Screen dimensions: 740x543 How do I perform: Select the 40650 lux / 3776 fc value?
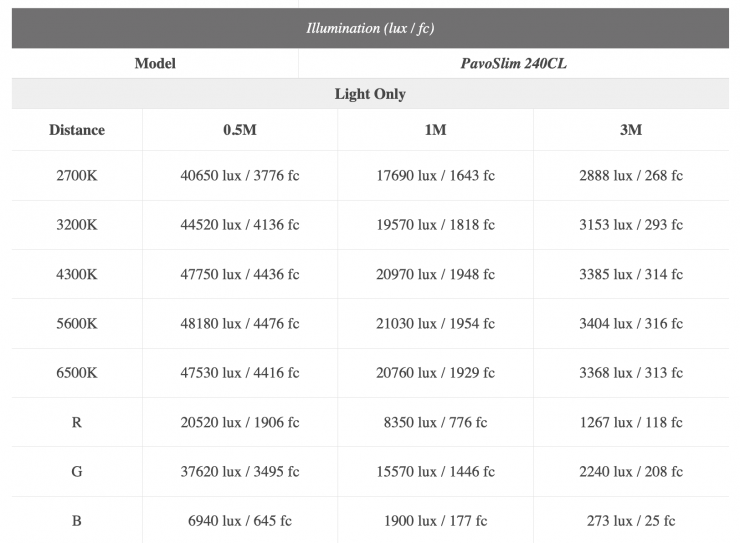point(240,176)
